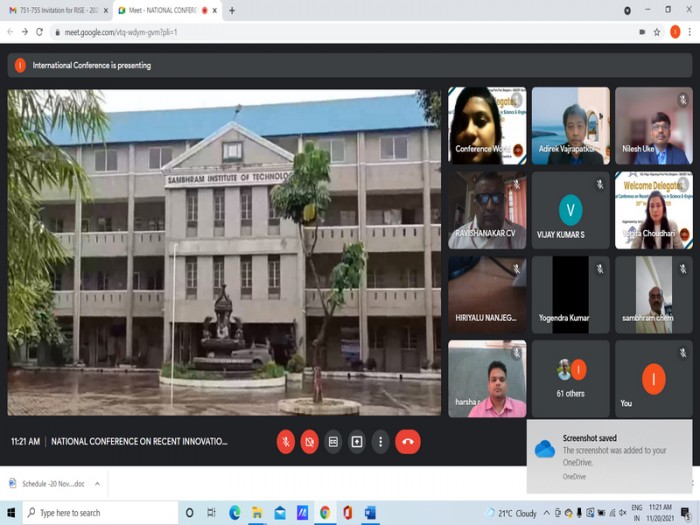The width and height of the screenshot is (700, 525).
Task: Open the downloaded Schedule -20 Nov doc
Action: coord(50,484)
